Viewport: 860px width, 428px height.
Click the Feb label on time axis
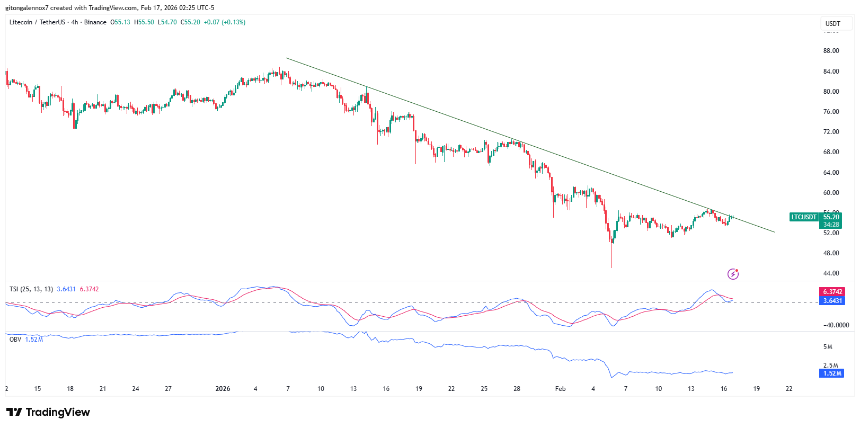[560, 387]
